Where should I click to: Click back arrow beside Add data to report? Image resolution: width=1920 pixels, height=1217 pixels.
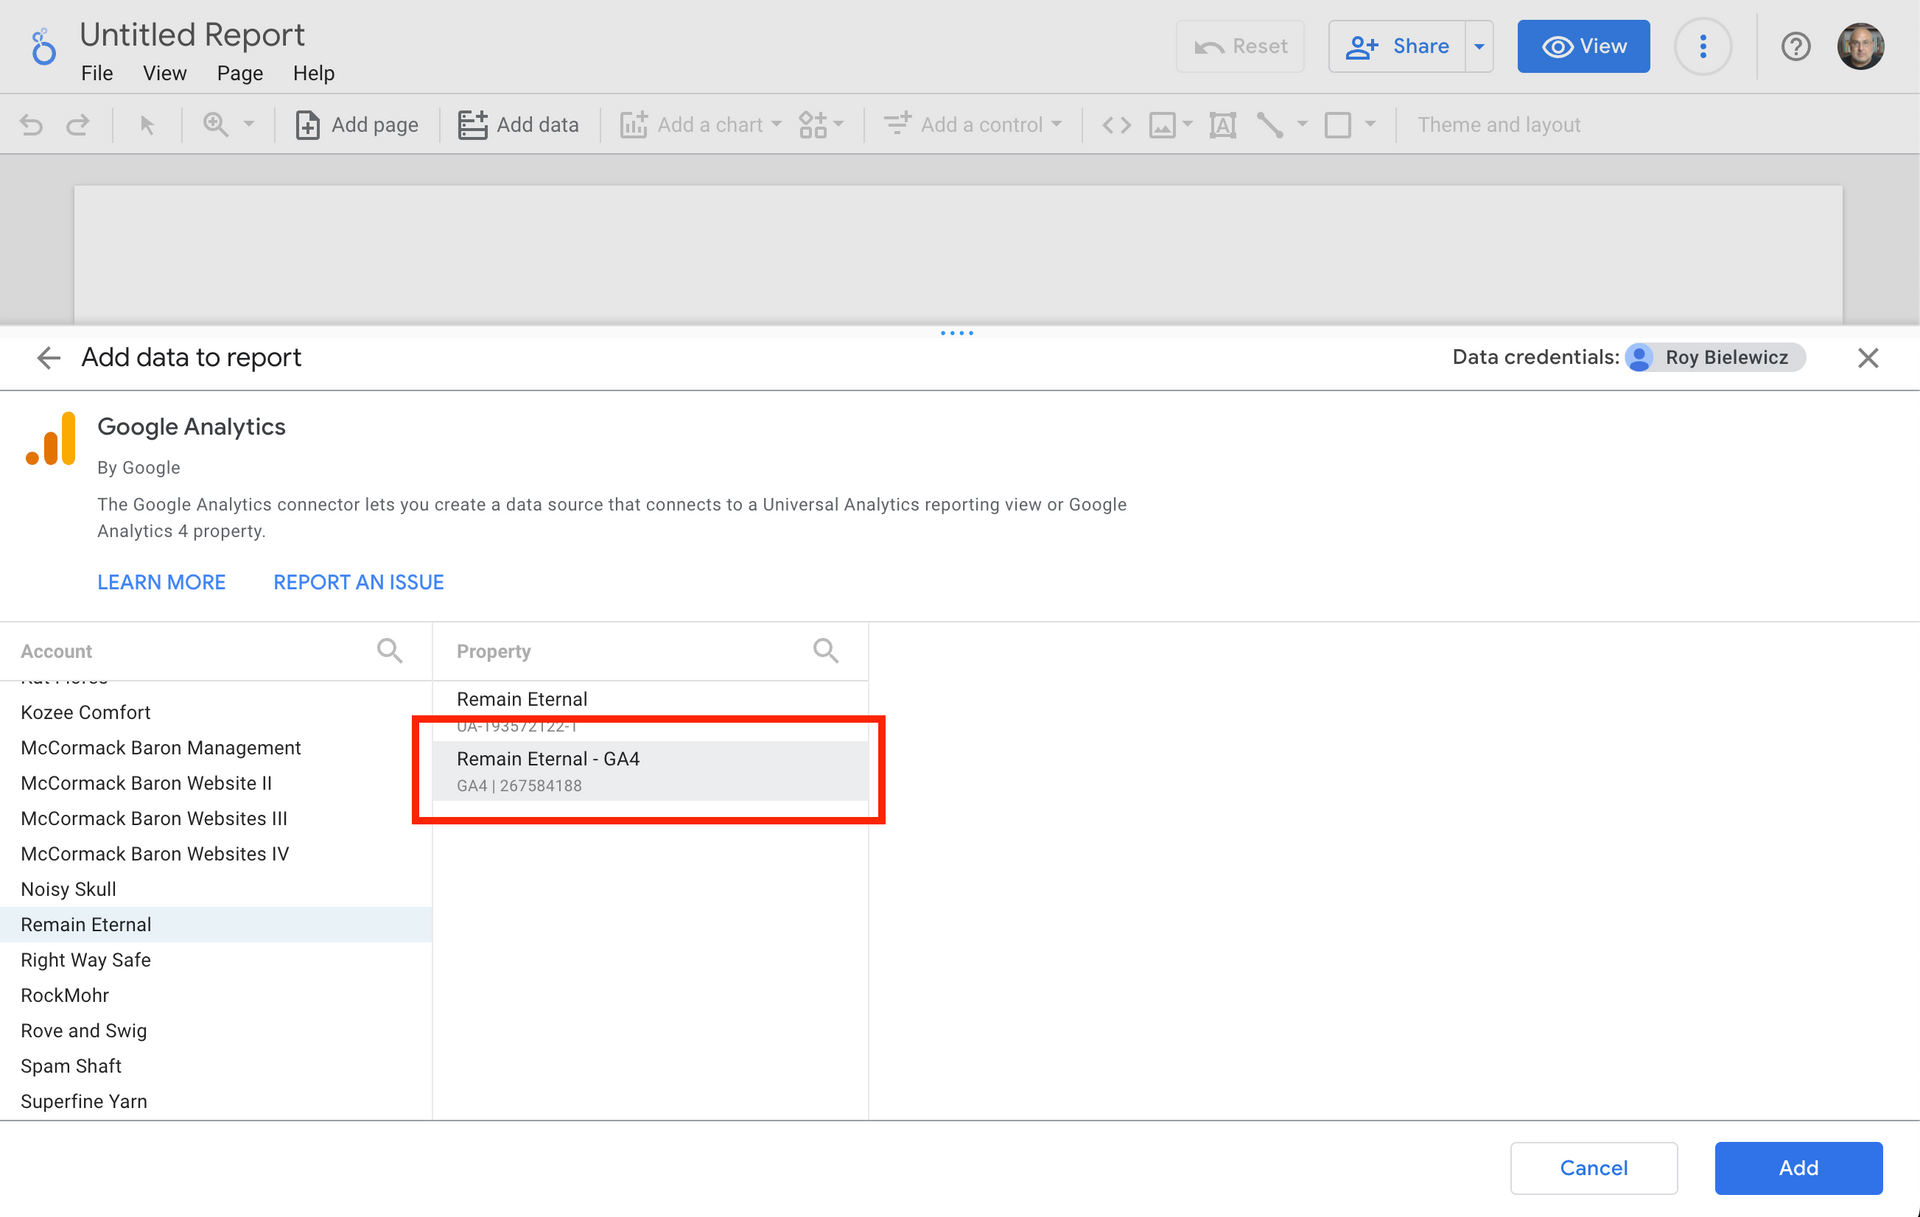[x=48, y=358]
